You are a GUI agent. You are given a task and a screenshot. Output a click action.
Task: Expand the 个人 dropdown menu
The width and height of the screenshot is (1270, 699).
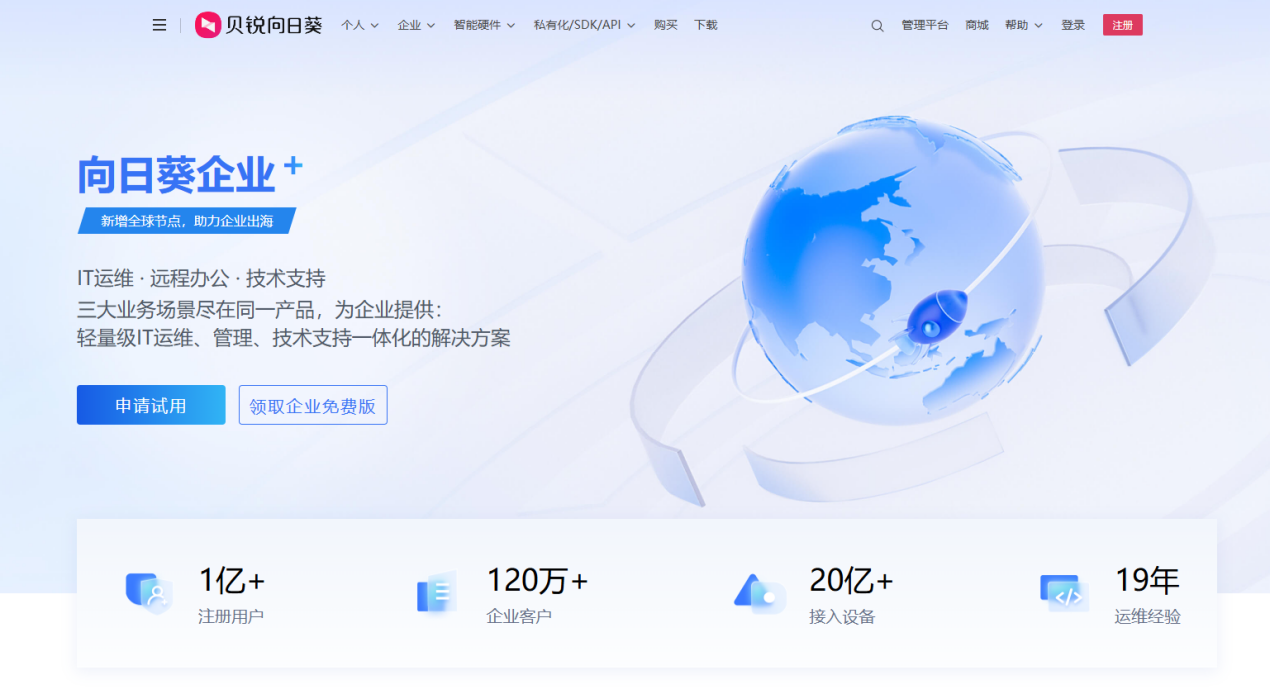click(360, 25)
